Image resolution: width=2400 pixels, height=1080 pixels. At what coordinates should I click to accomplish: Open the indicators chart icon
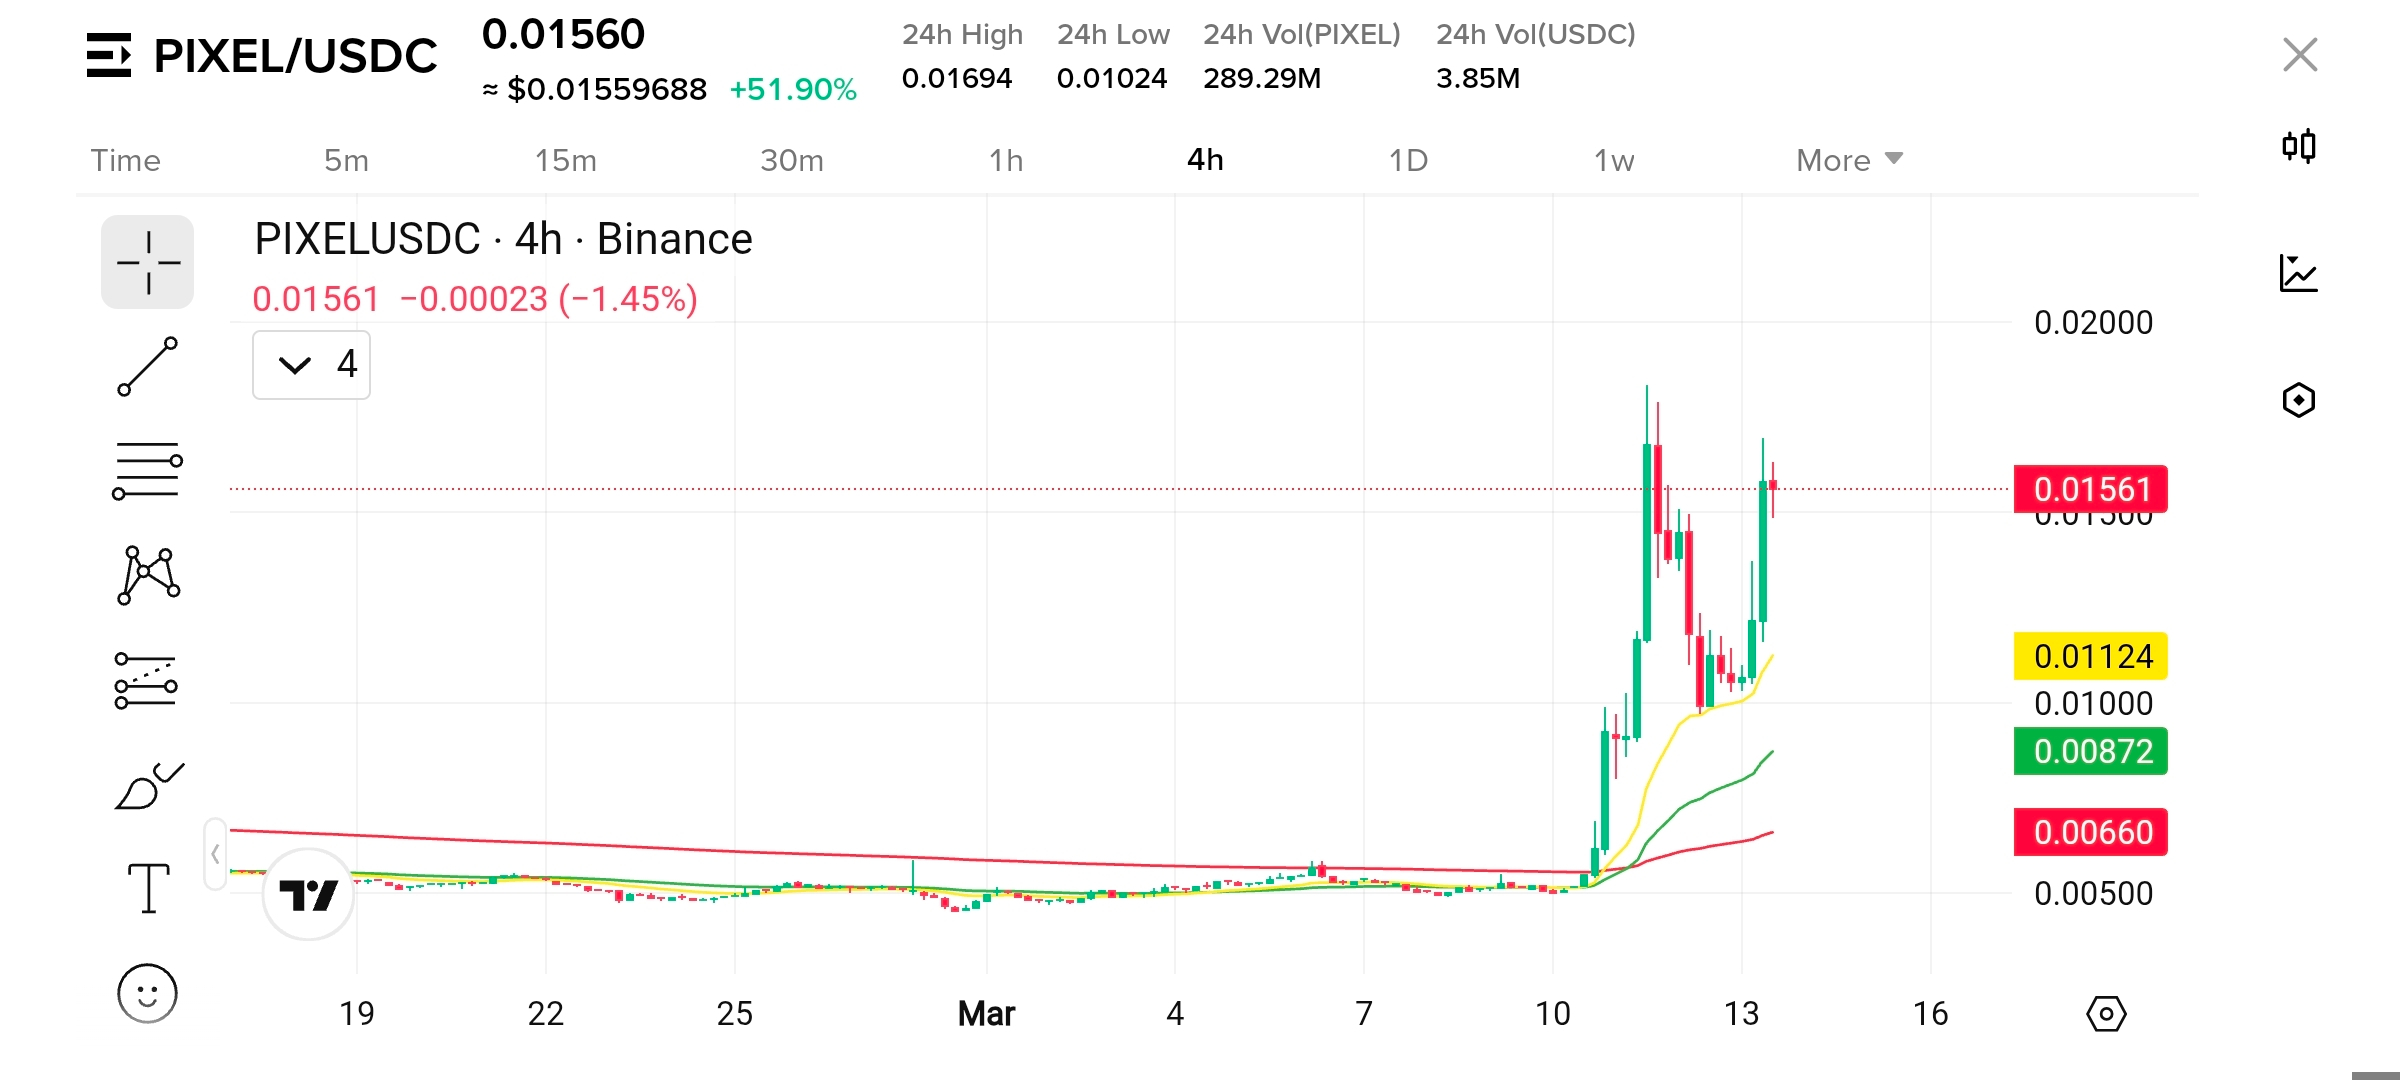pyautogui.click(x=2298, y=273)
